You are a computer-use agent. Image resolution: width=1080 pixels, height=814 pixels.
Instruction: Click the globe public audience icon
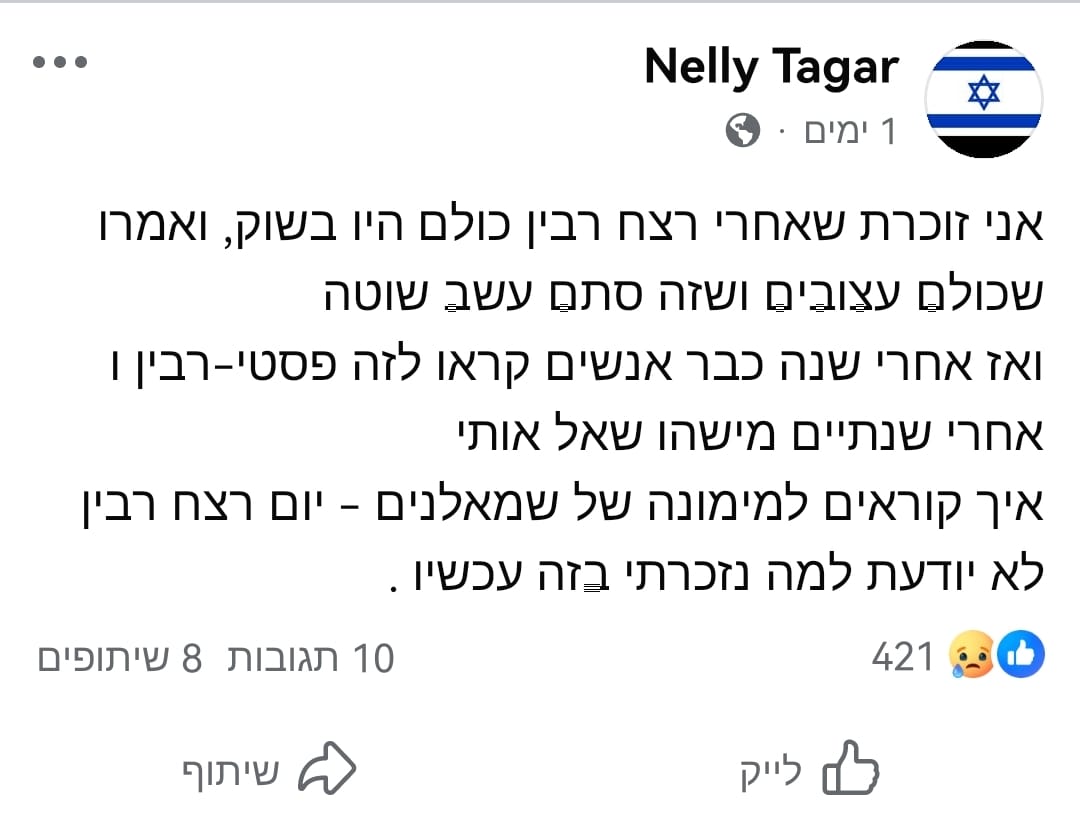[742, 130]
